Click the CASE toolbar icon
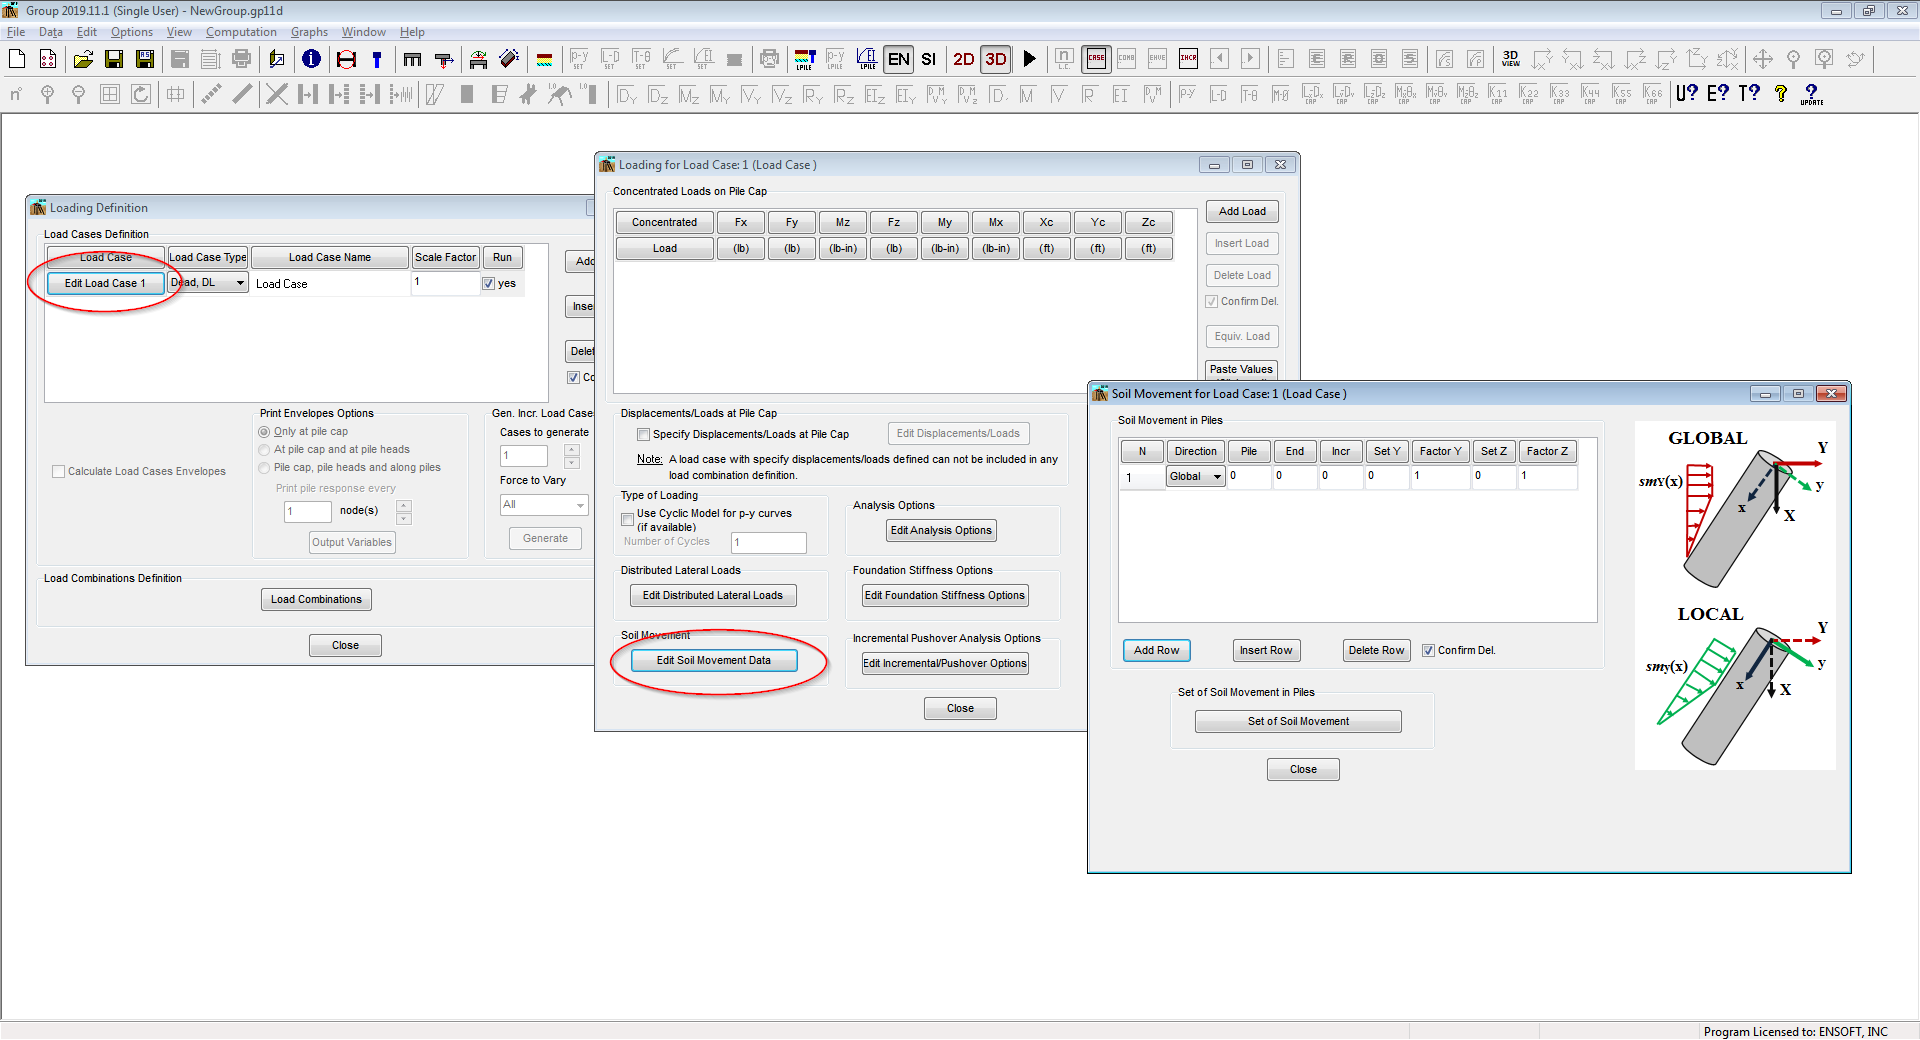This screenshot has height=1040, width=1920. point(1096,59)
